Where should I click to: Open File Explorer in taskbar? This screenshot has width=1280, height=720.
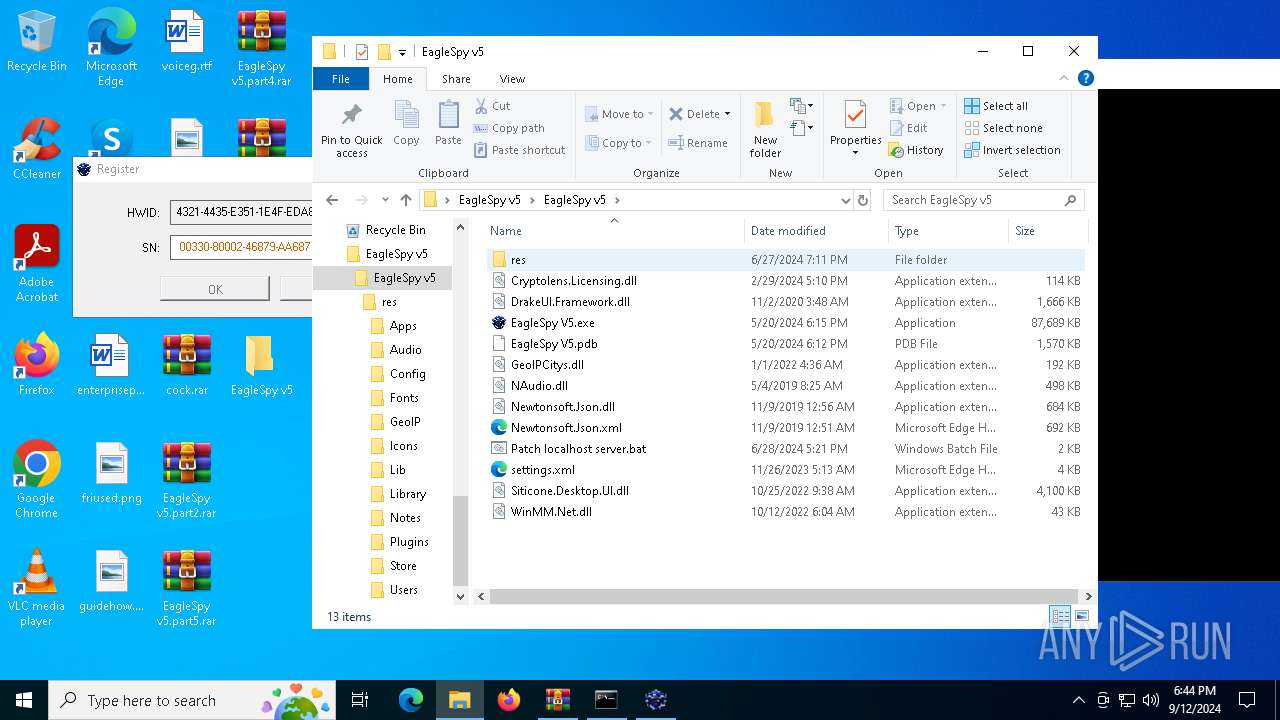459,700
